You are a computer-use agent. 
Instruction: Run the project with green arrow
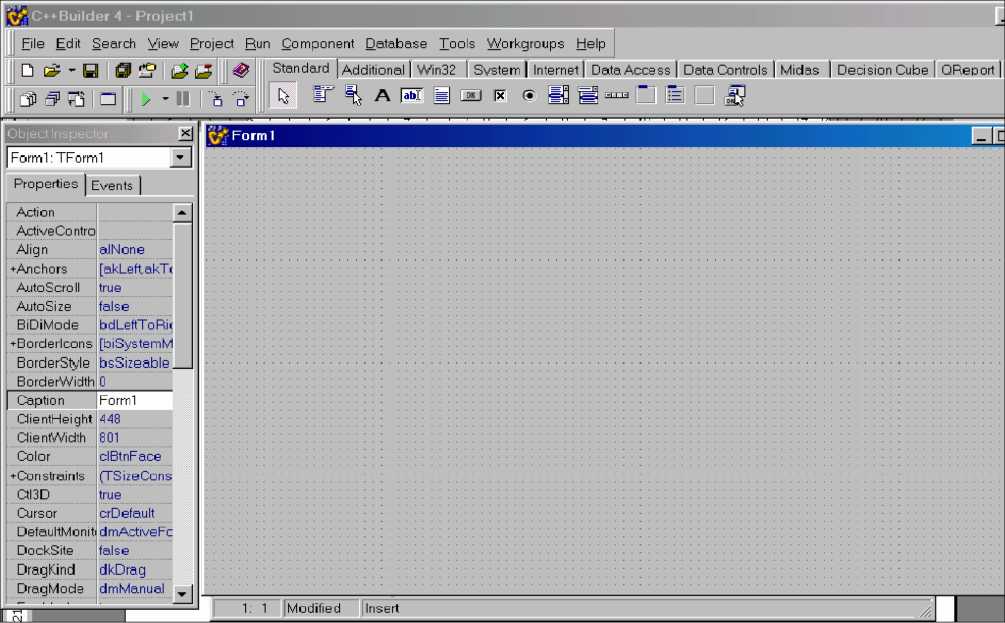[x=146, y=99]
